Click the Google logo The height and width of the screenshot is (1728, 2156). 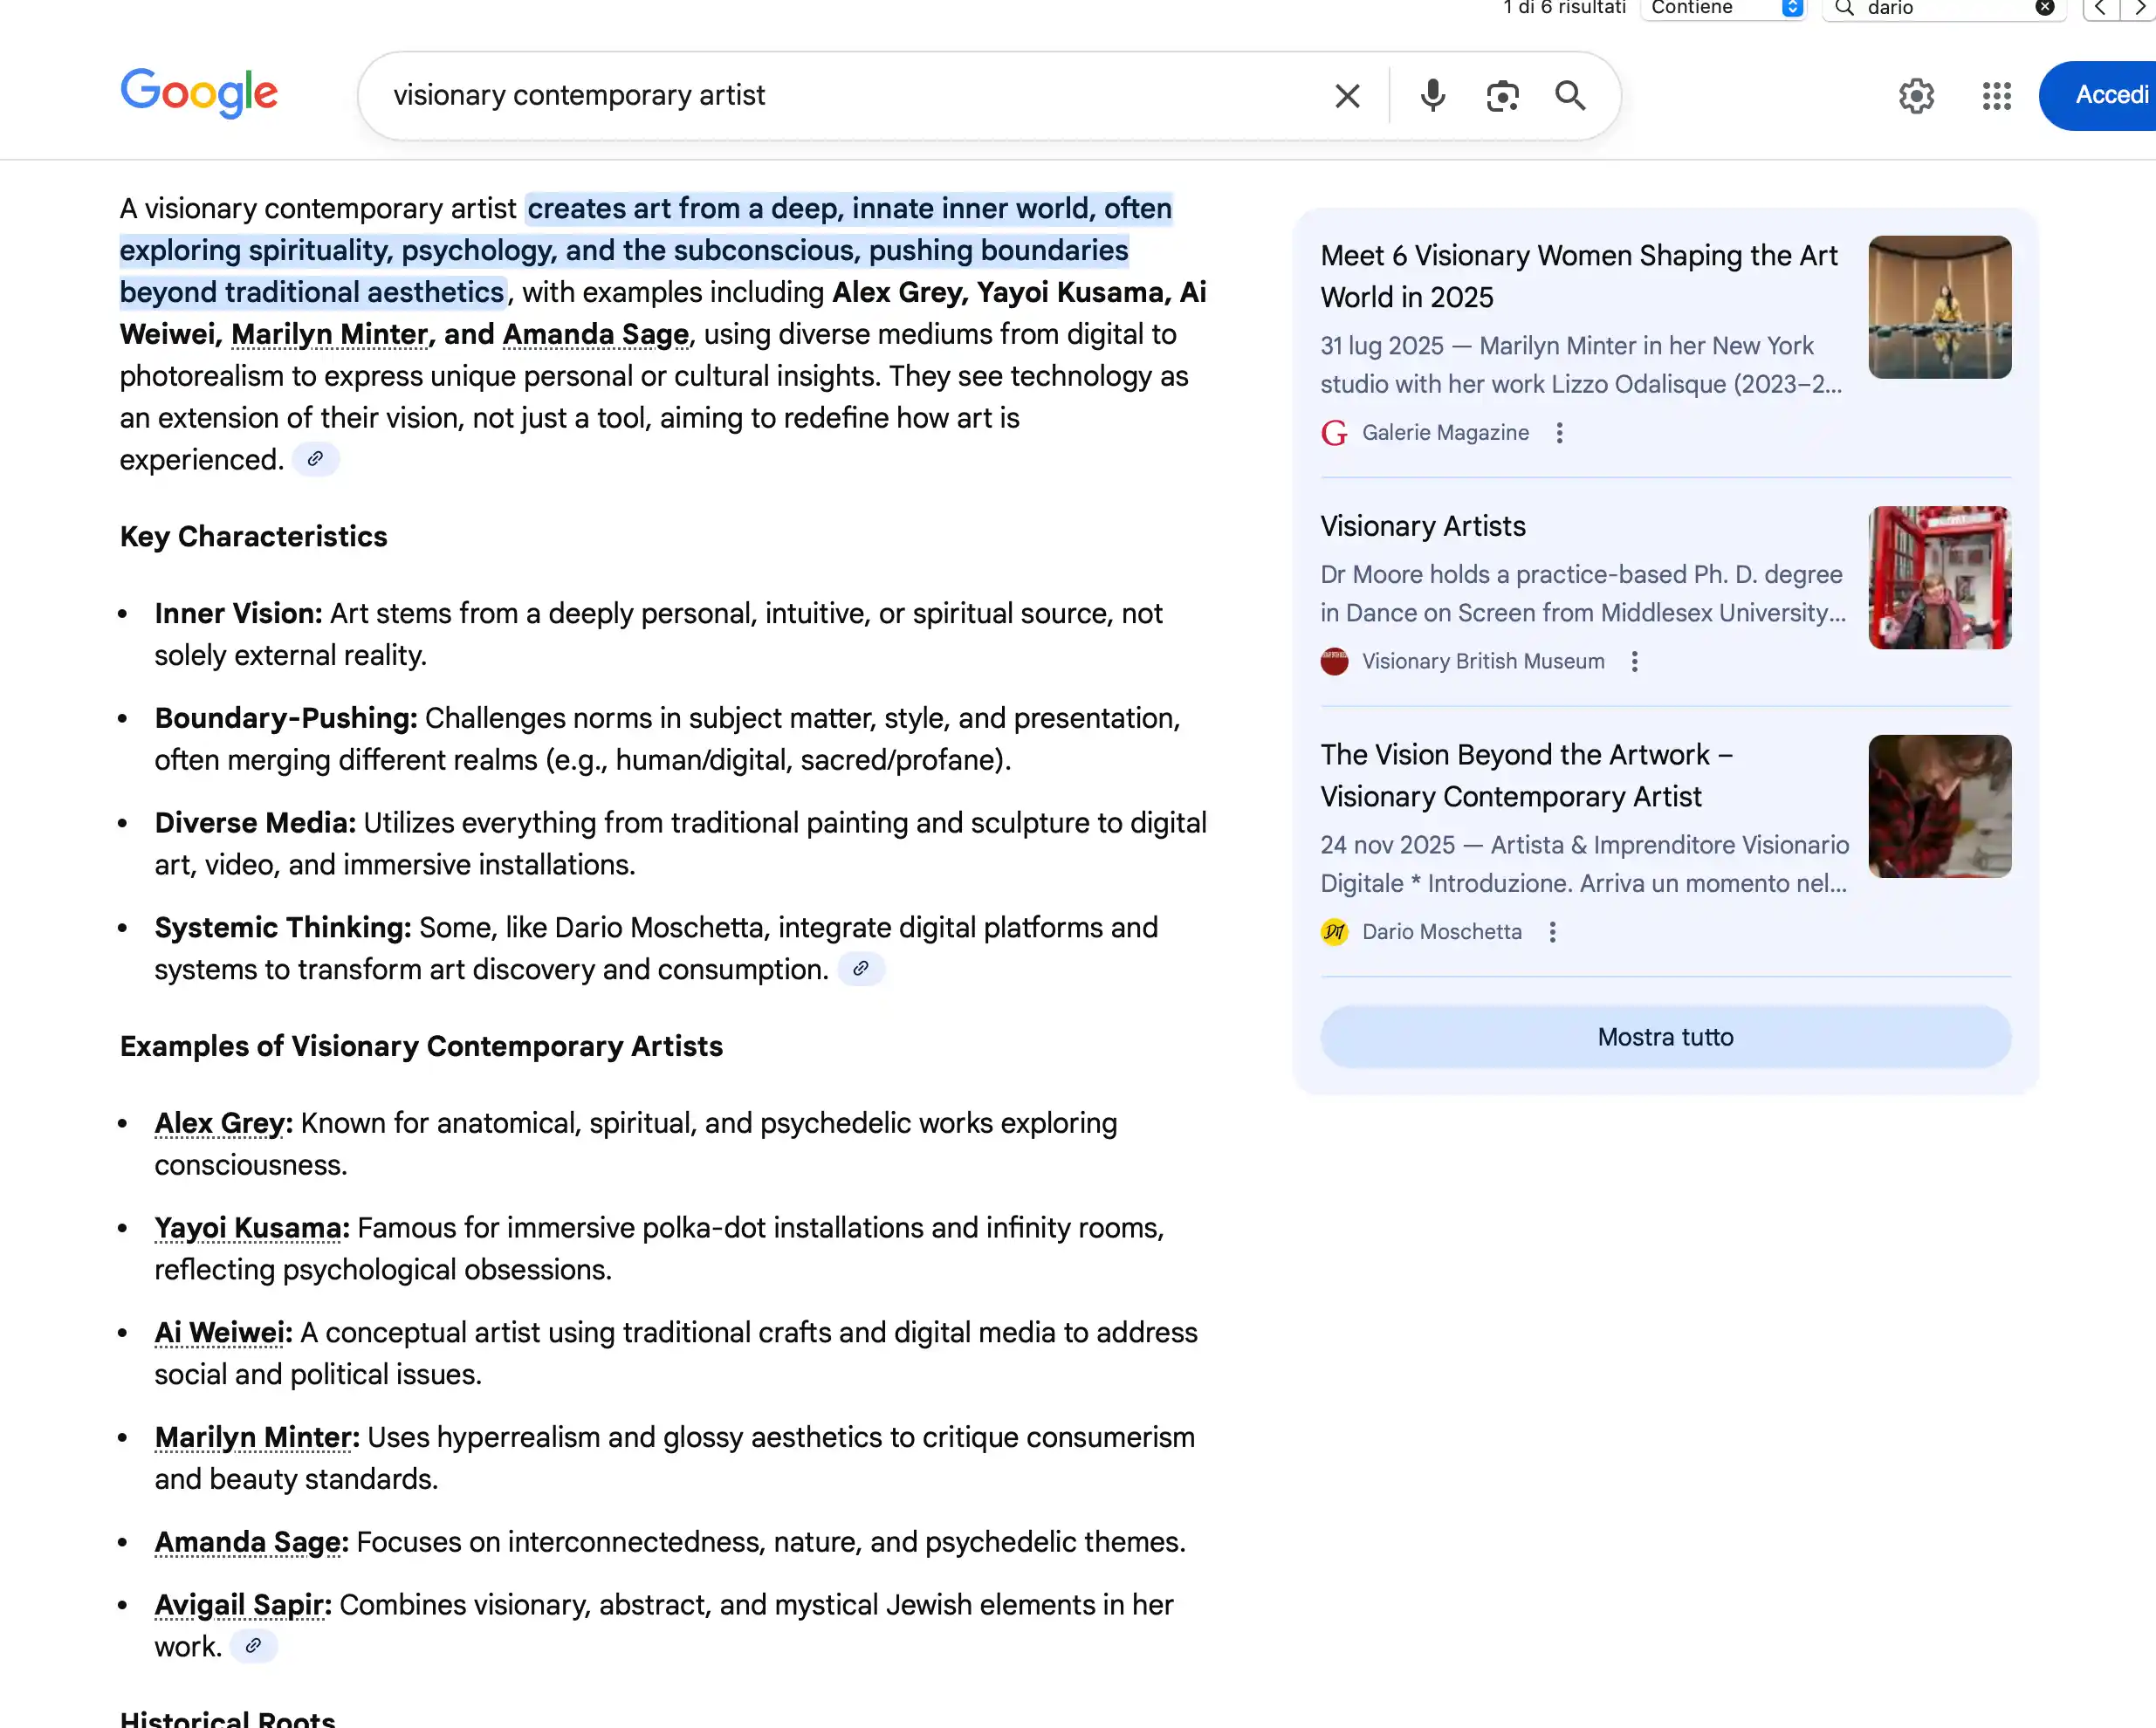(x=199, y=94)
